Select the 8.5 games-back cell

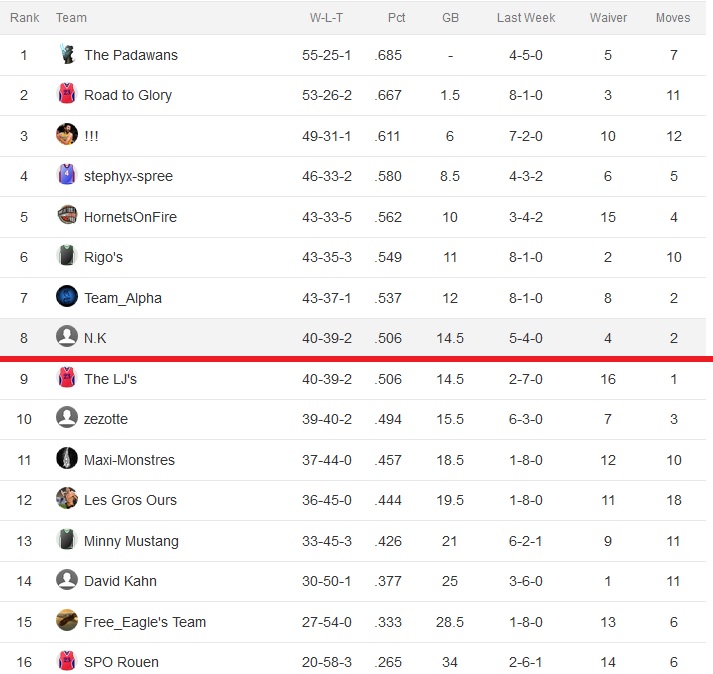pyautogui.click(x=450, y=176)
